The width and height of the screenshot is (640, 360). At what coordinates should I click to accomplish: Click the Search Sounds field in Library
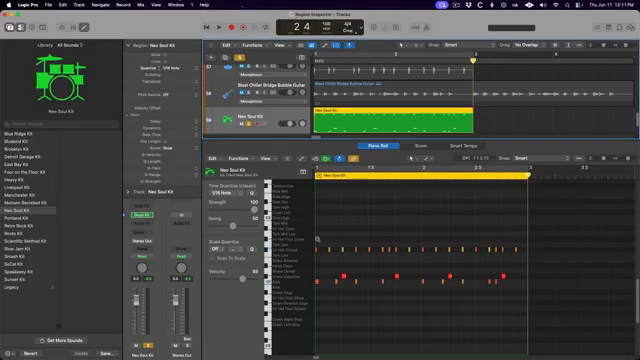click(61, 124)
